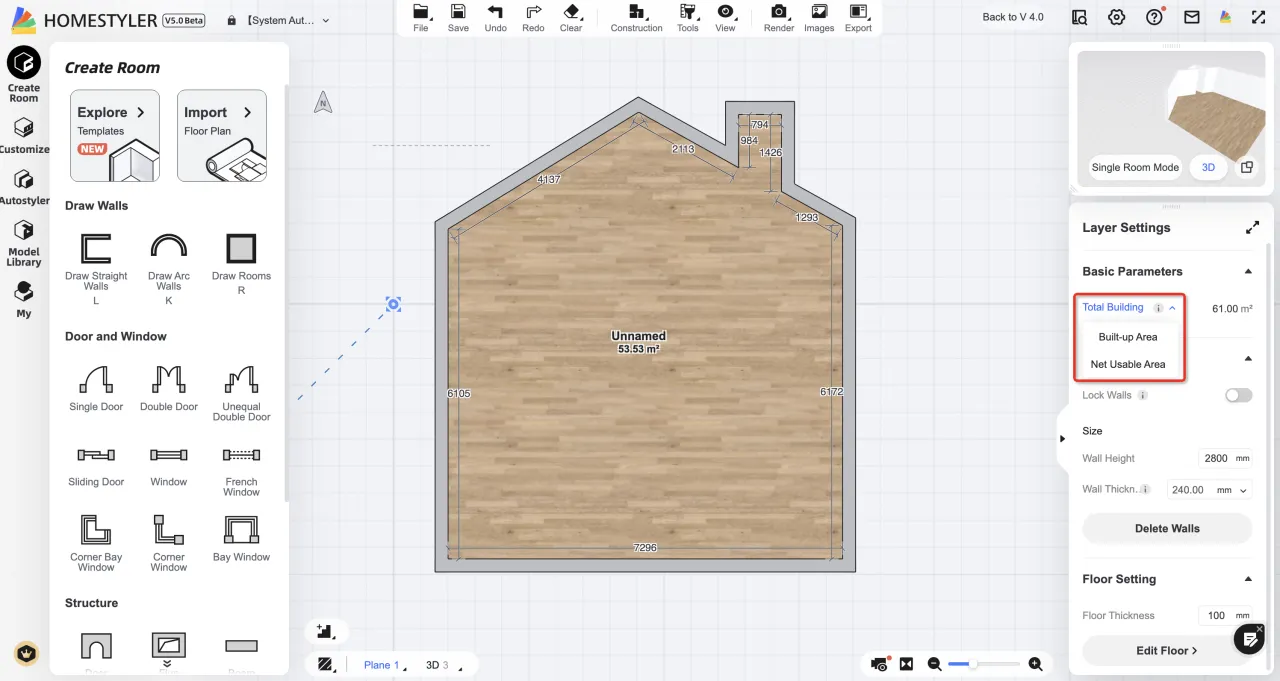Pick the Unequal Double Door item
Screen dimensions: 1280x681
241,392
